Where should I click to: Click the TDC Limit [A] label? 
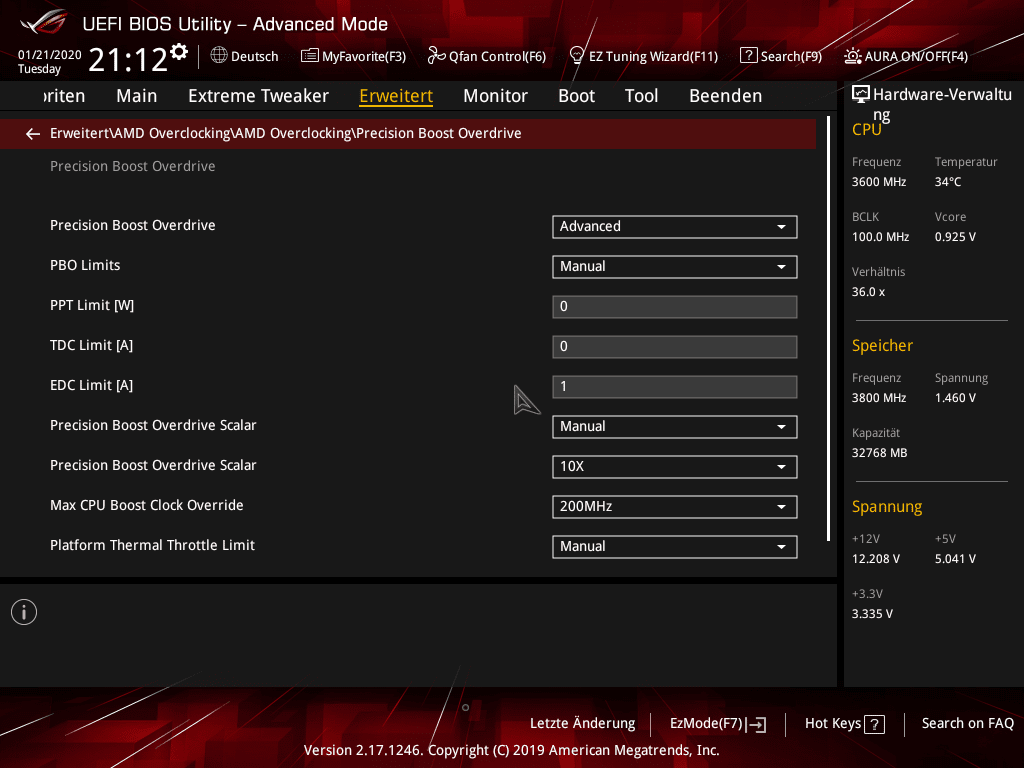pos(91,345)
